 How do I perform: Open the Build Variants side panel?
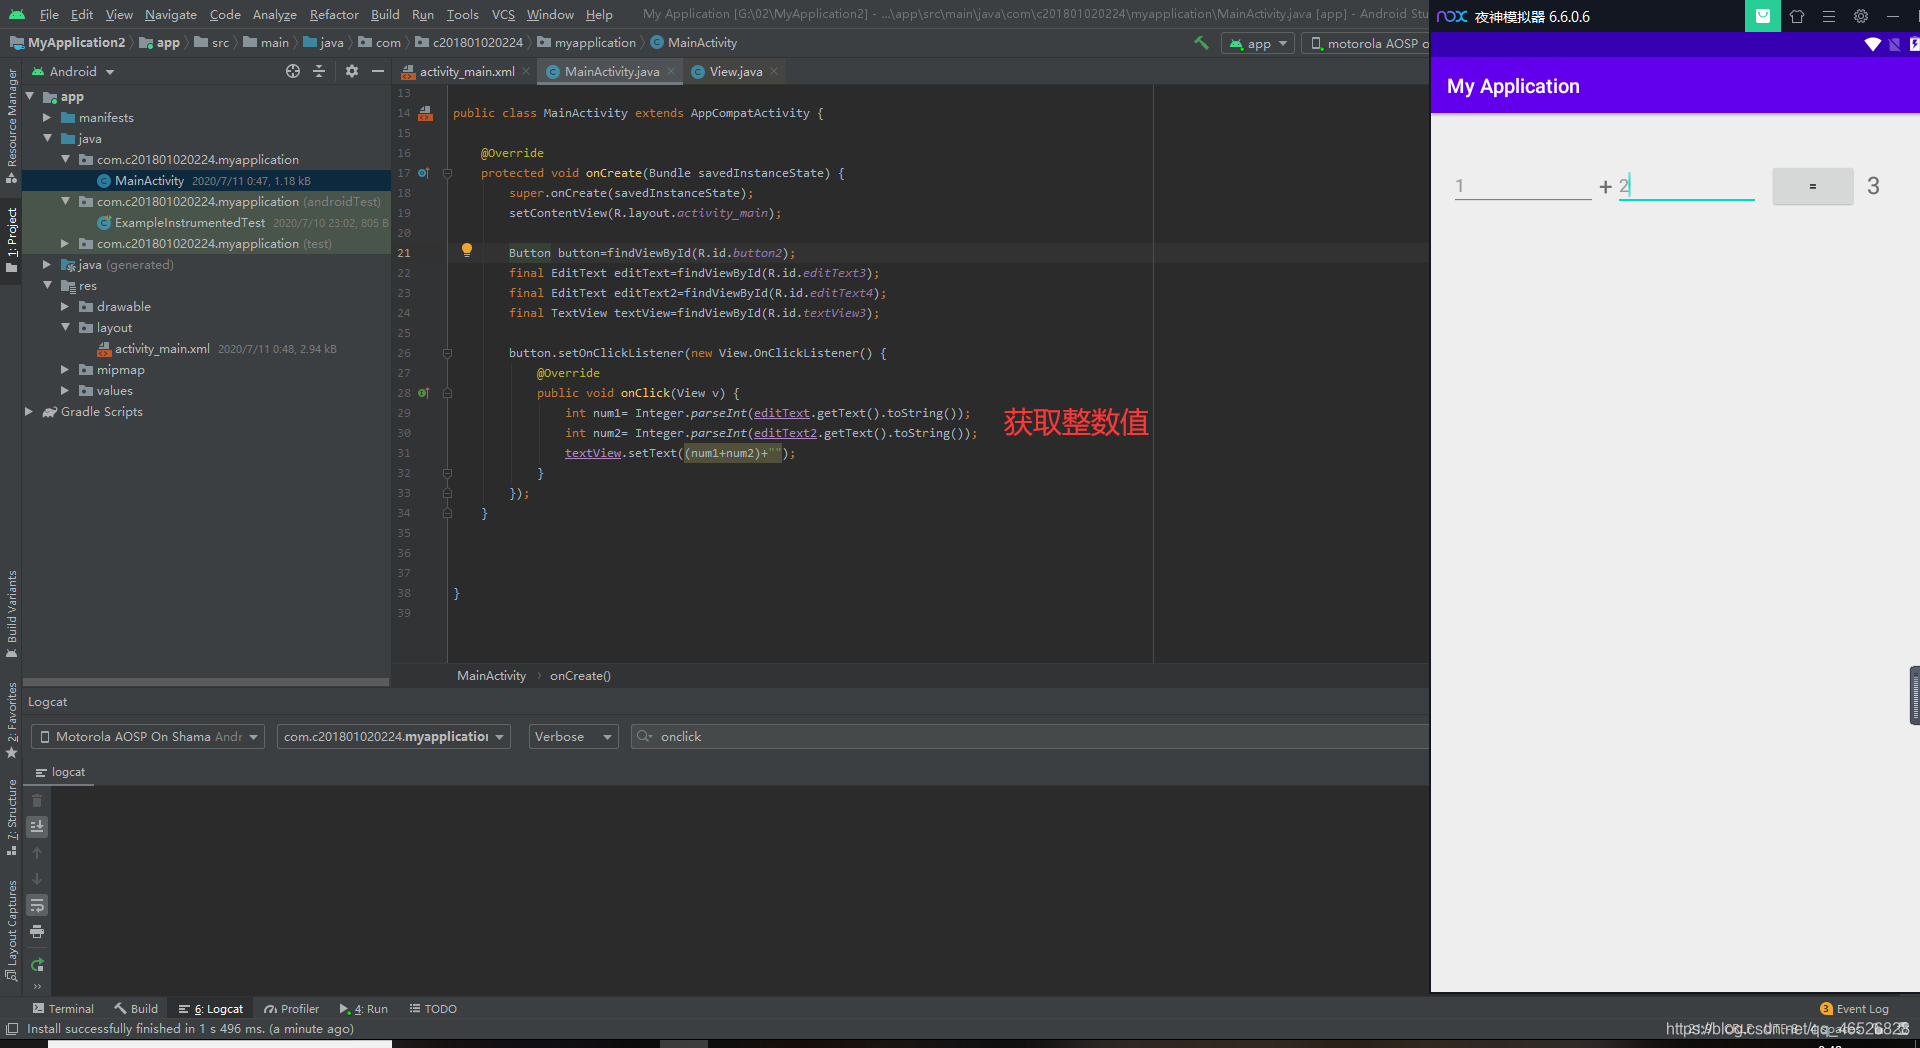click(x=12, y=614)
